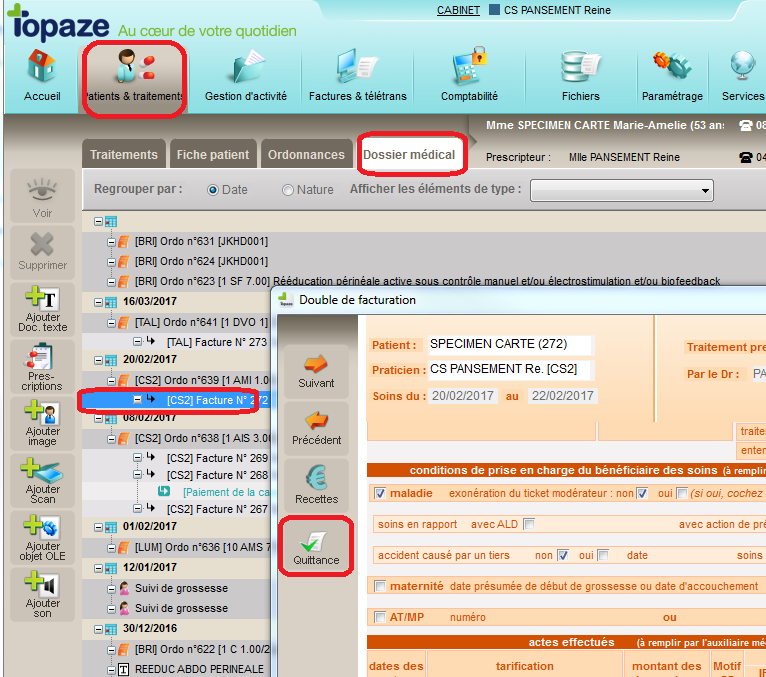
Task: Toggle the AT/MP checkbox
Action: coord(380,617)
